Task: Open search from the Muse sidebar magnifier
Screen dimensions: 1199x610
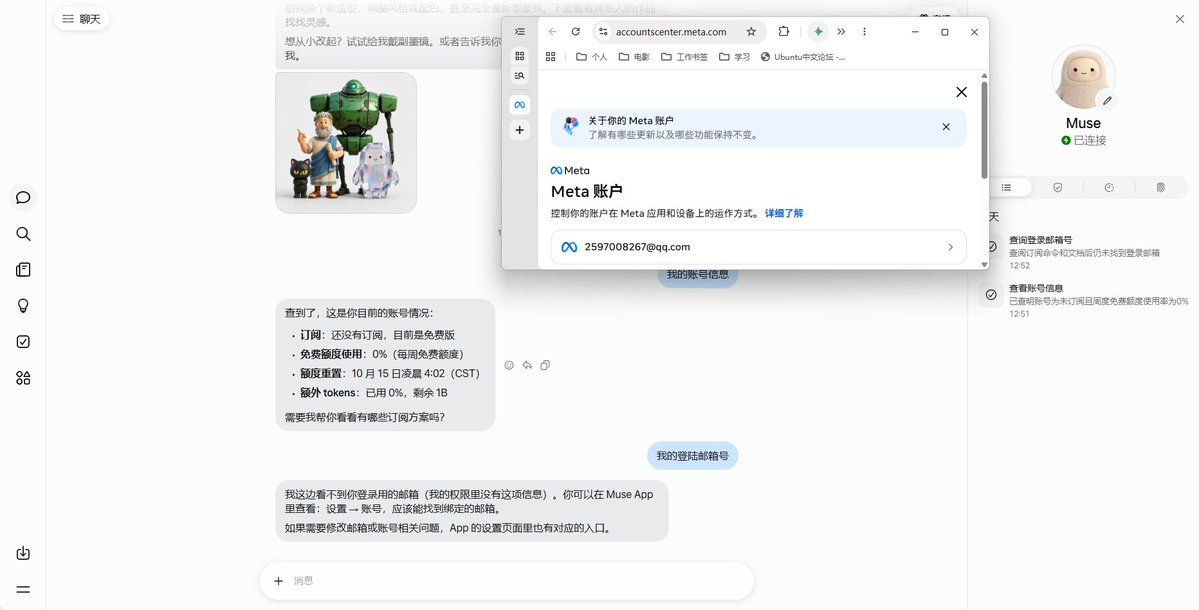Action: click(x=23, y=234)
